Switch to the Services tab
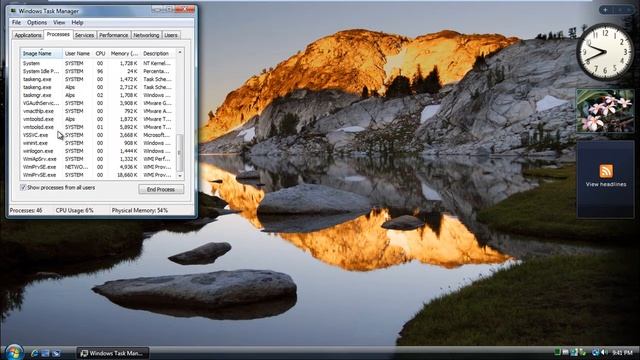Viewport: 640px width, 360px height. pyautogui.click(x=84, y=35)
